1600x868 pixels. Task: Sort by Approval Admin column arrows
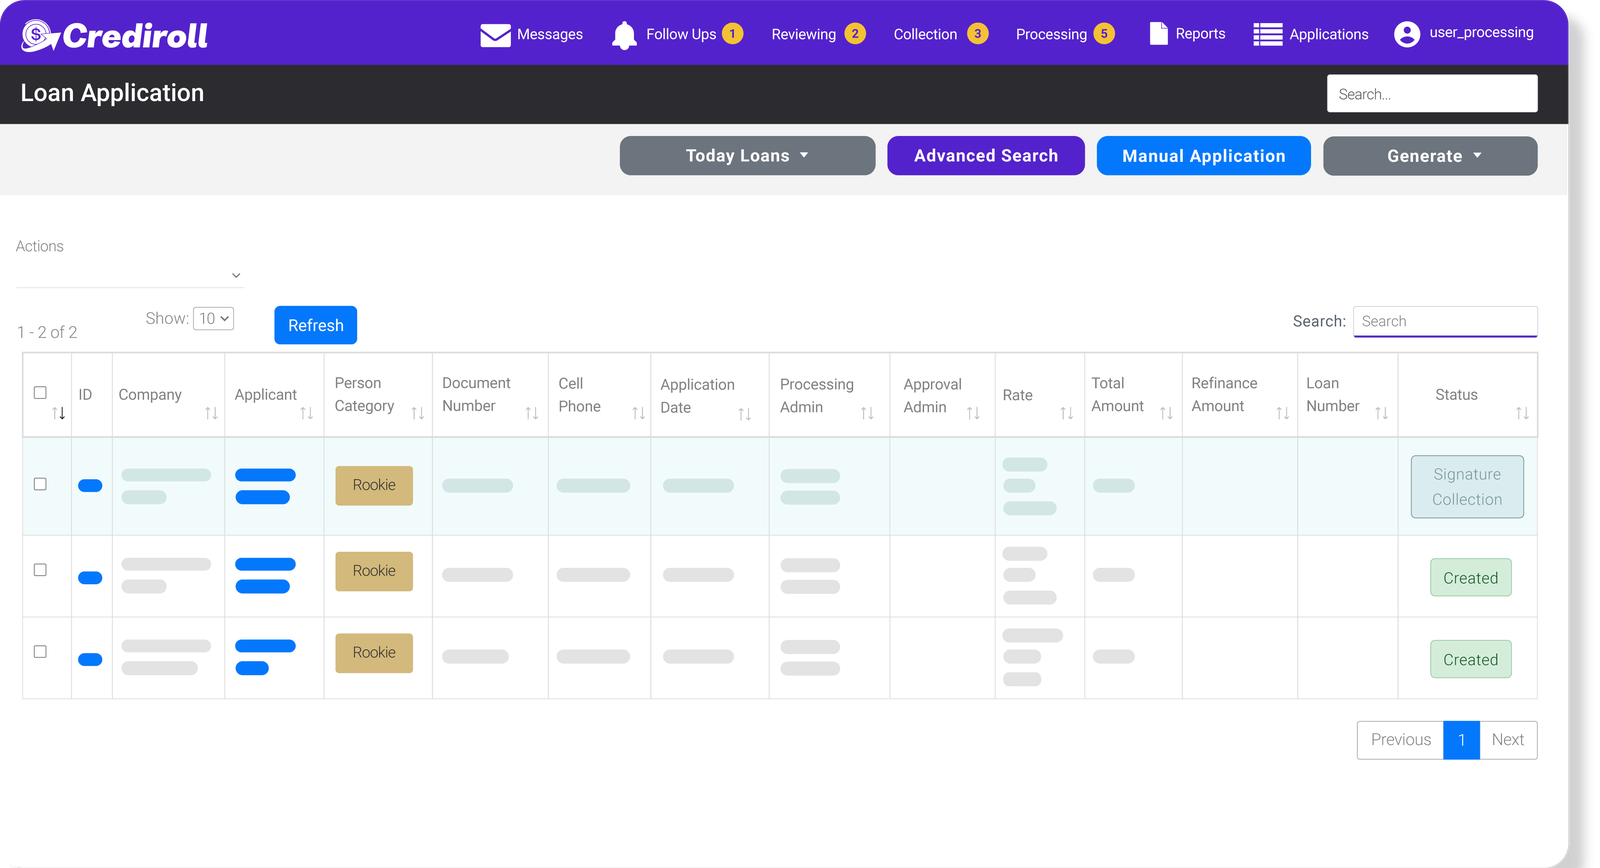click(x=973, y=413)
